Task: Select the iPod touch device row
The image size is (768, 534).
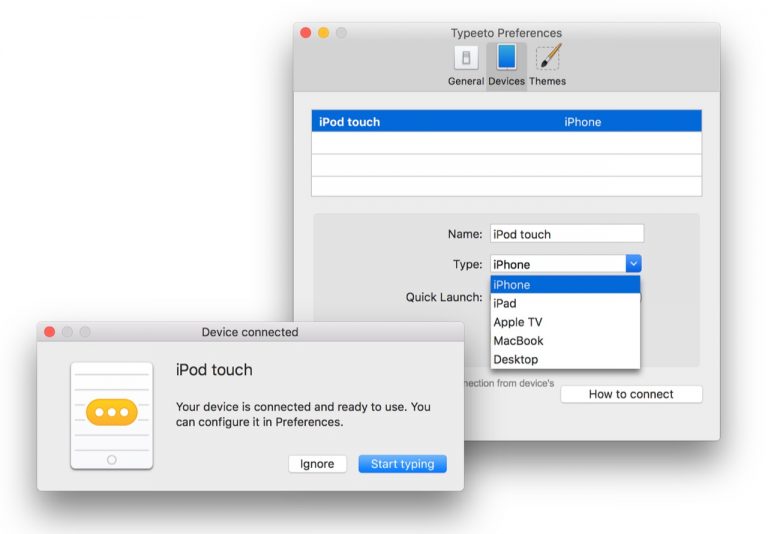Action: point(506,122)
